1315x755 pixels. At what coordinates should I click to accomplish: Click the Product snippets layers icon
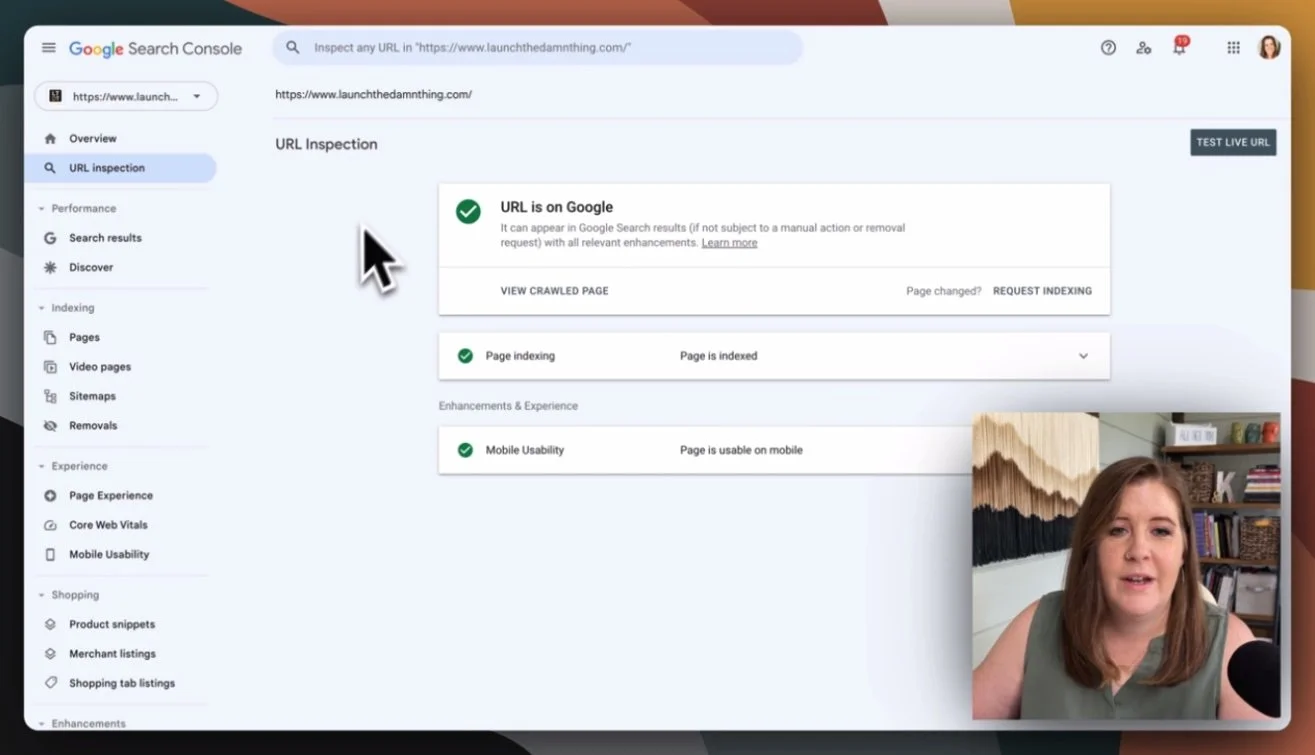pyautogui.click(x=50, y=624)
